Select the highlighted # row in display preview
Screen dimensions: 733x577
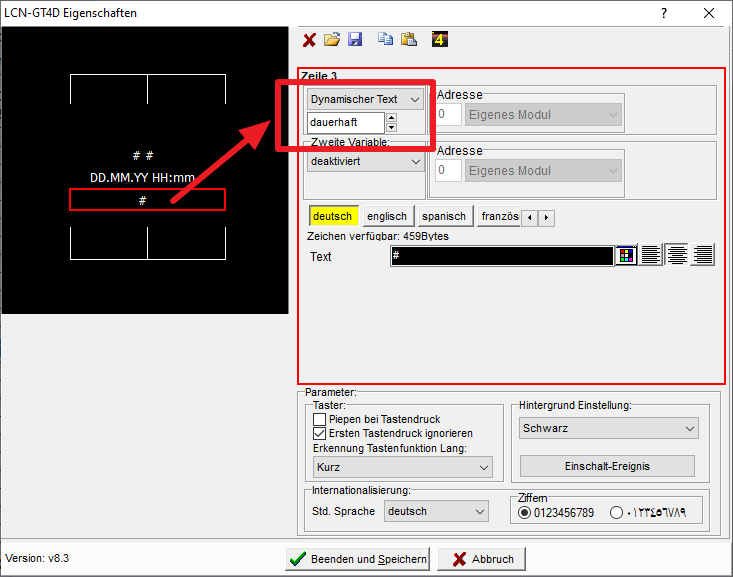pos(147,200)
